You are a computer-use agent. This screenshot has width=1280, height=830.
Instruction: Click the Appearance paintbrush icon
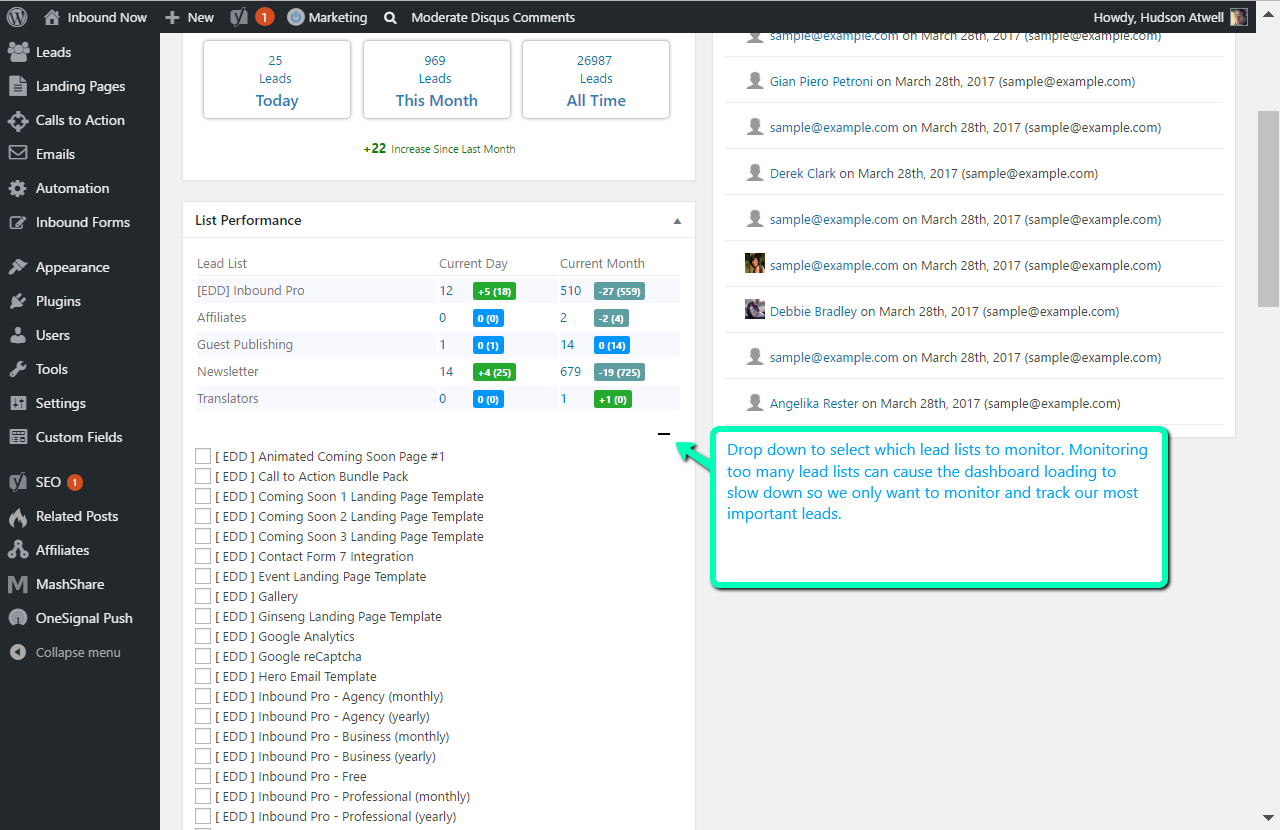tap(18, 267)
